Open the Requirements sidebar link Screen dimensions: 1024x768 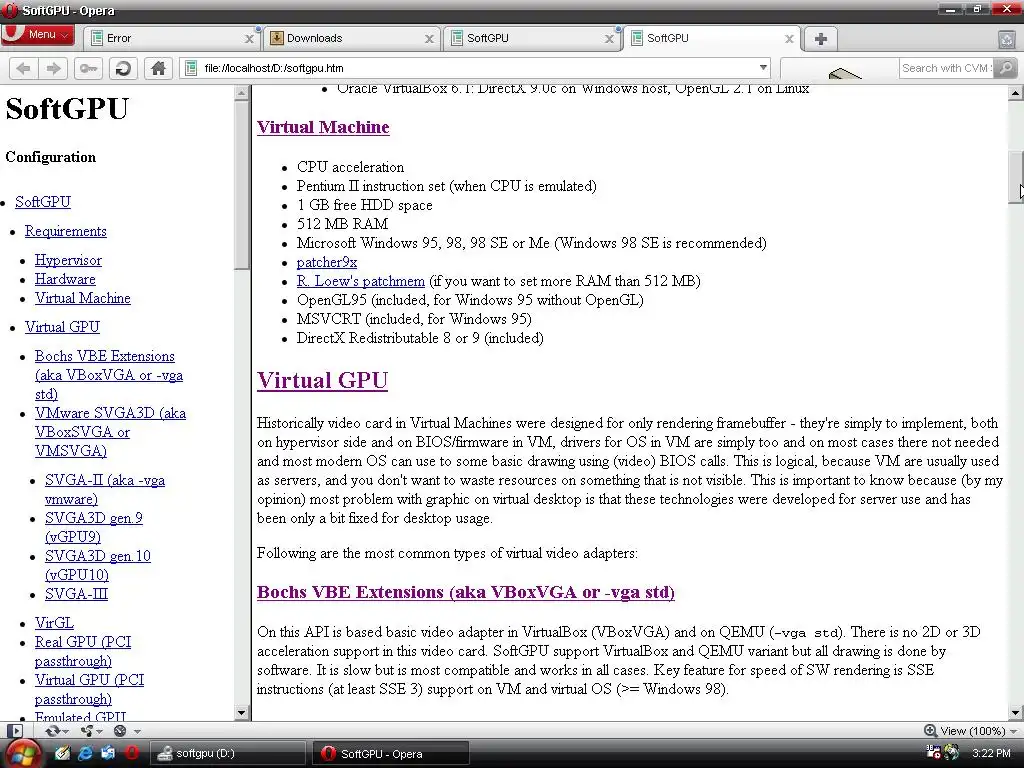pos(65,231)
